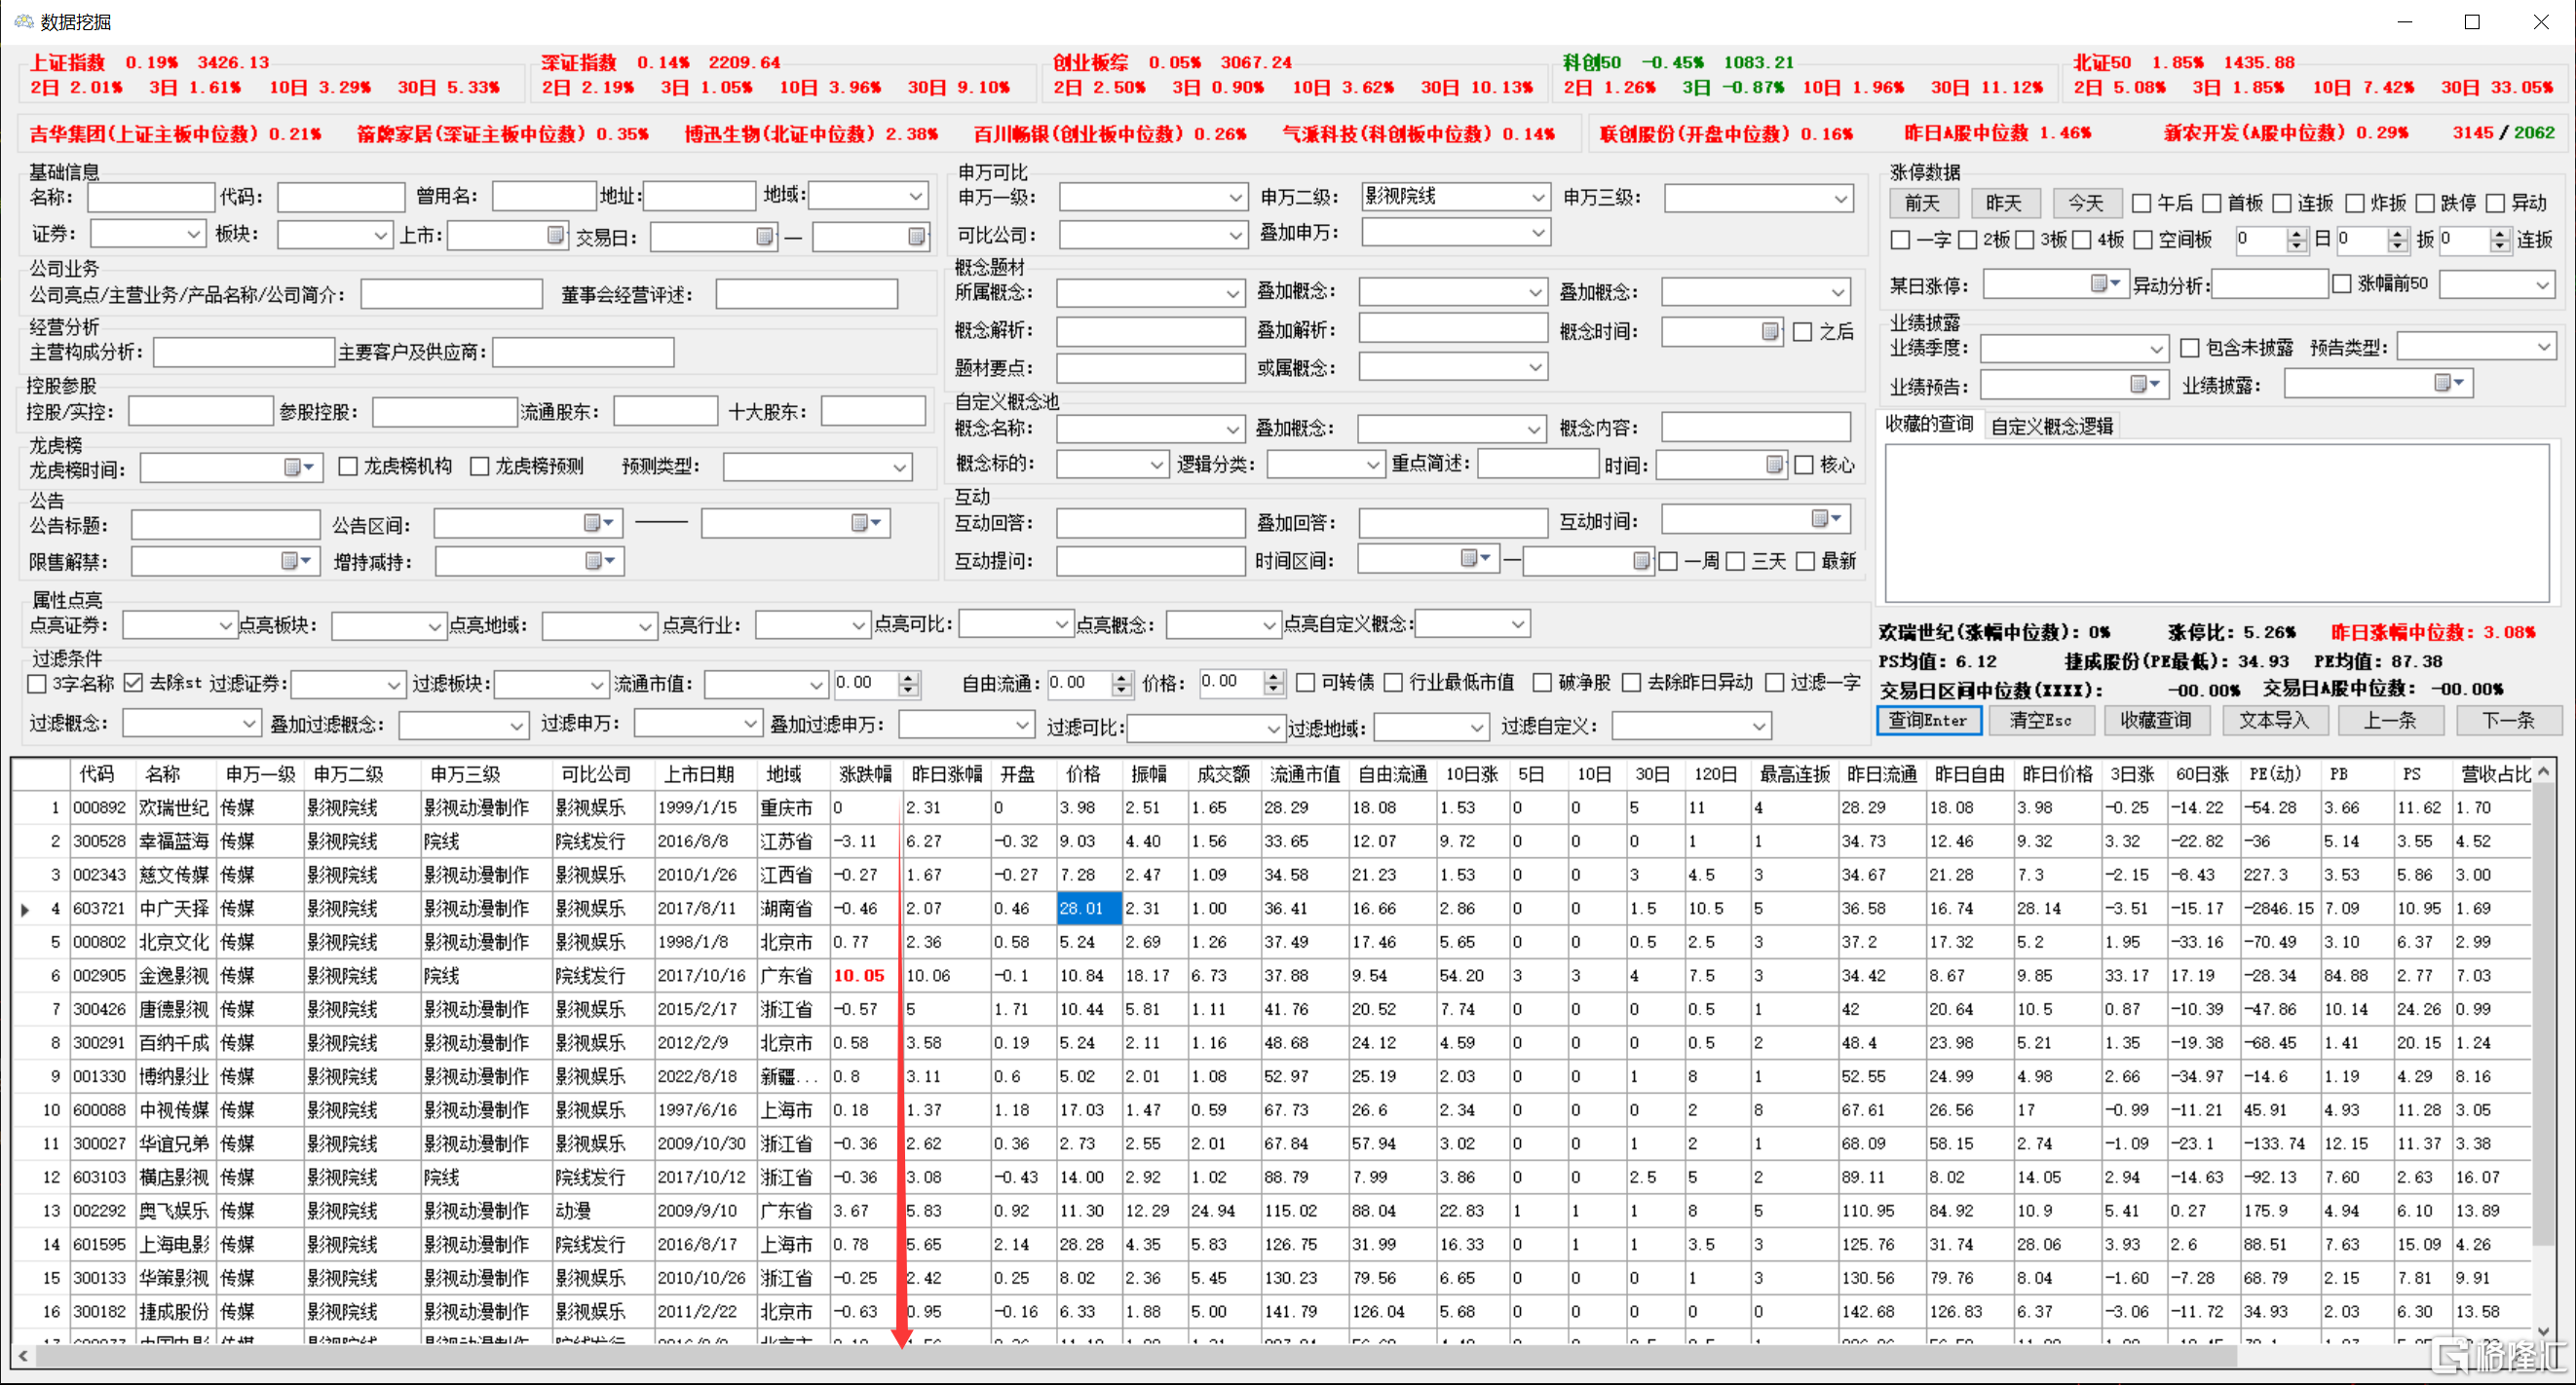Sort table by 成交额 column header

point(1222,774)
